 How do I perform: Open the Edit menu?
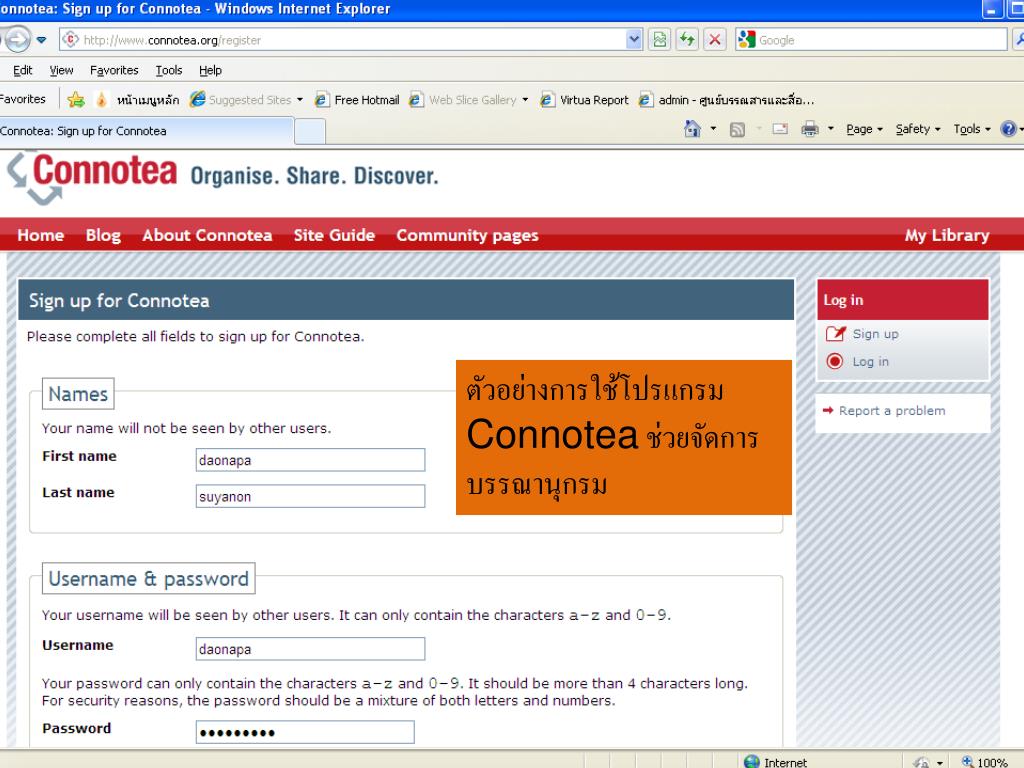pos(22,70)
